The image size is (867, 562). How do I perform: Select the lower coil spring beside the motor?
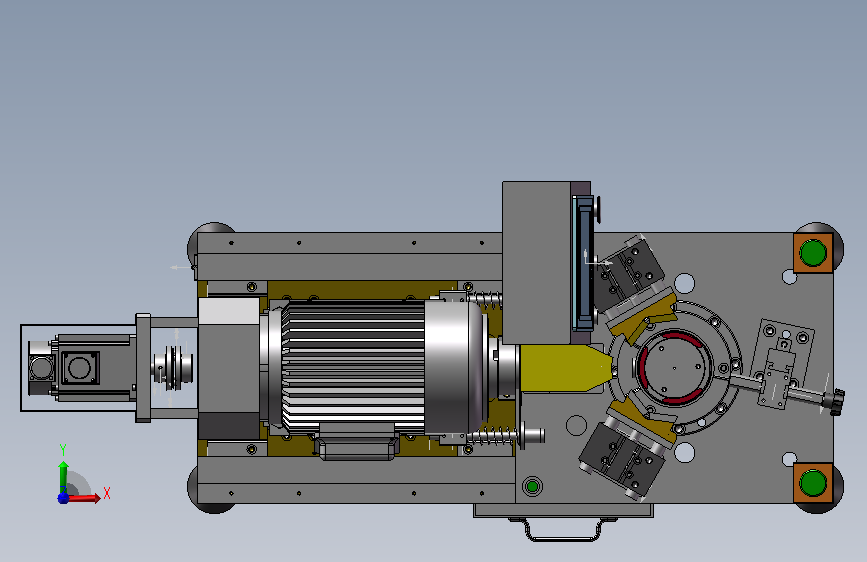tap(492, 436)
